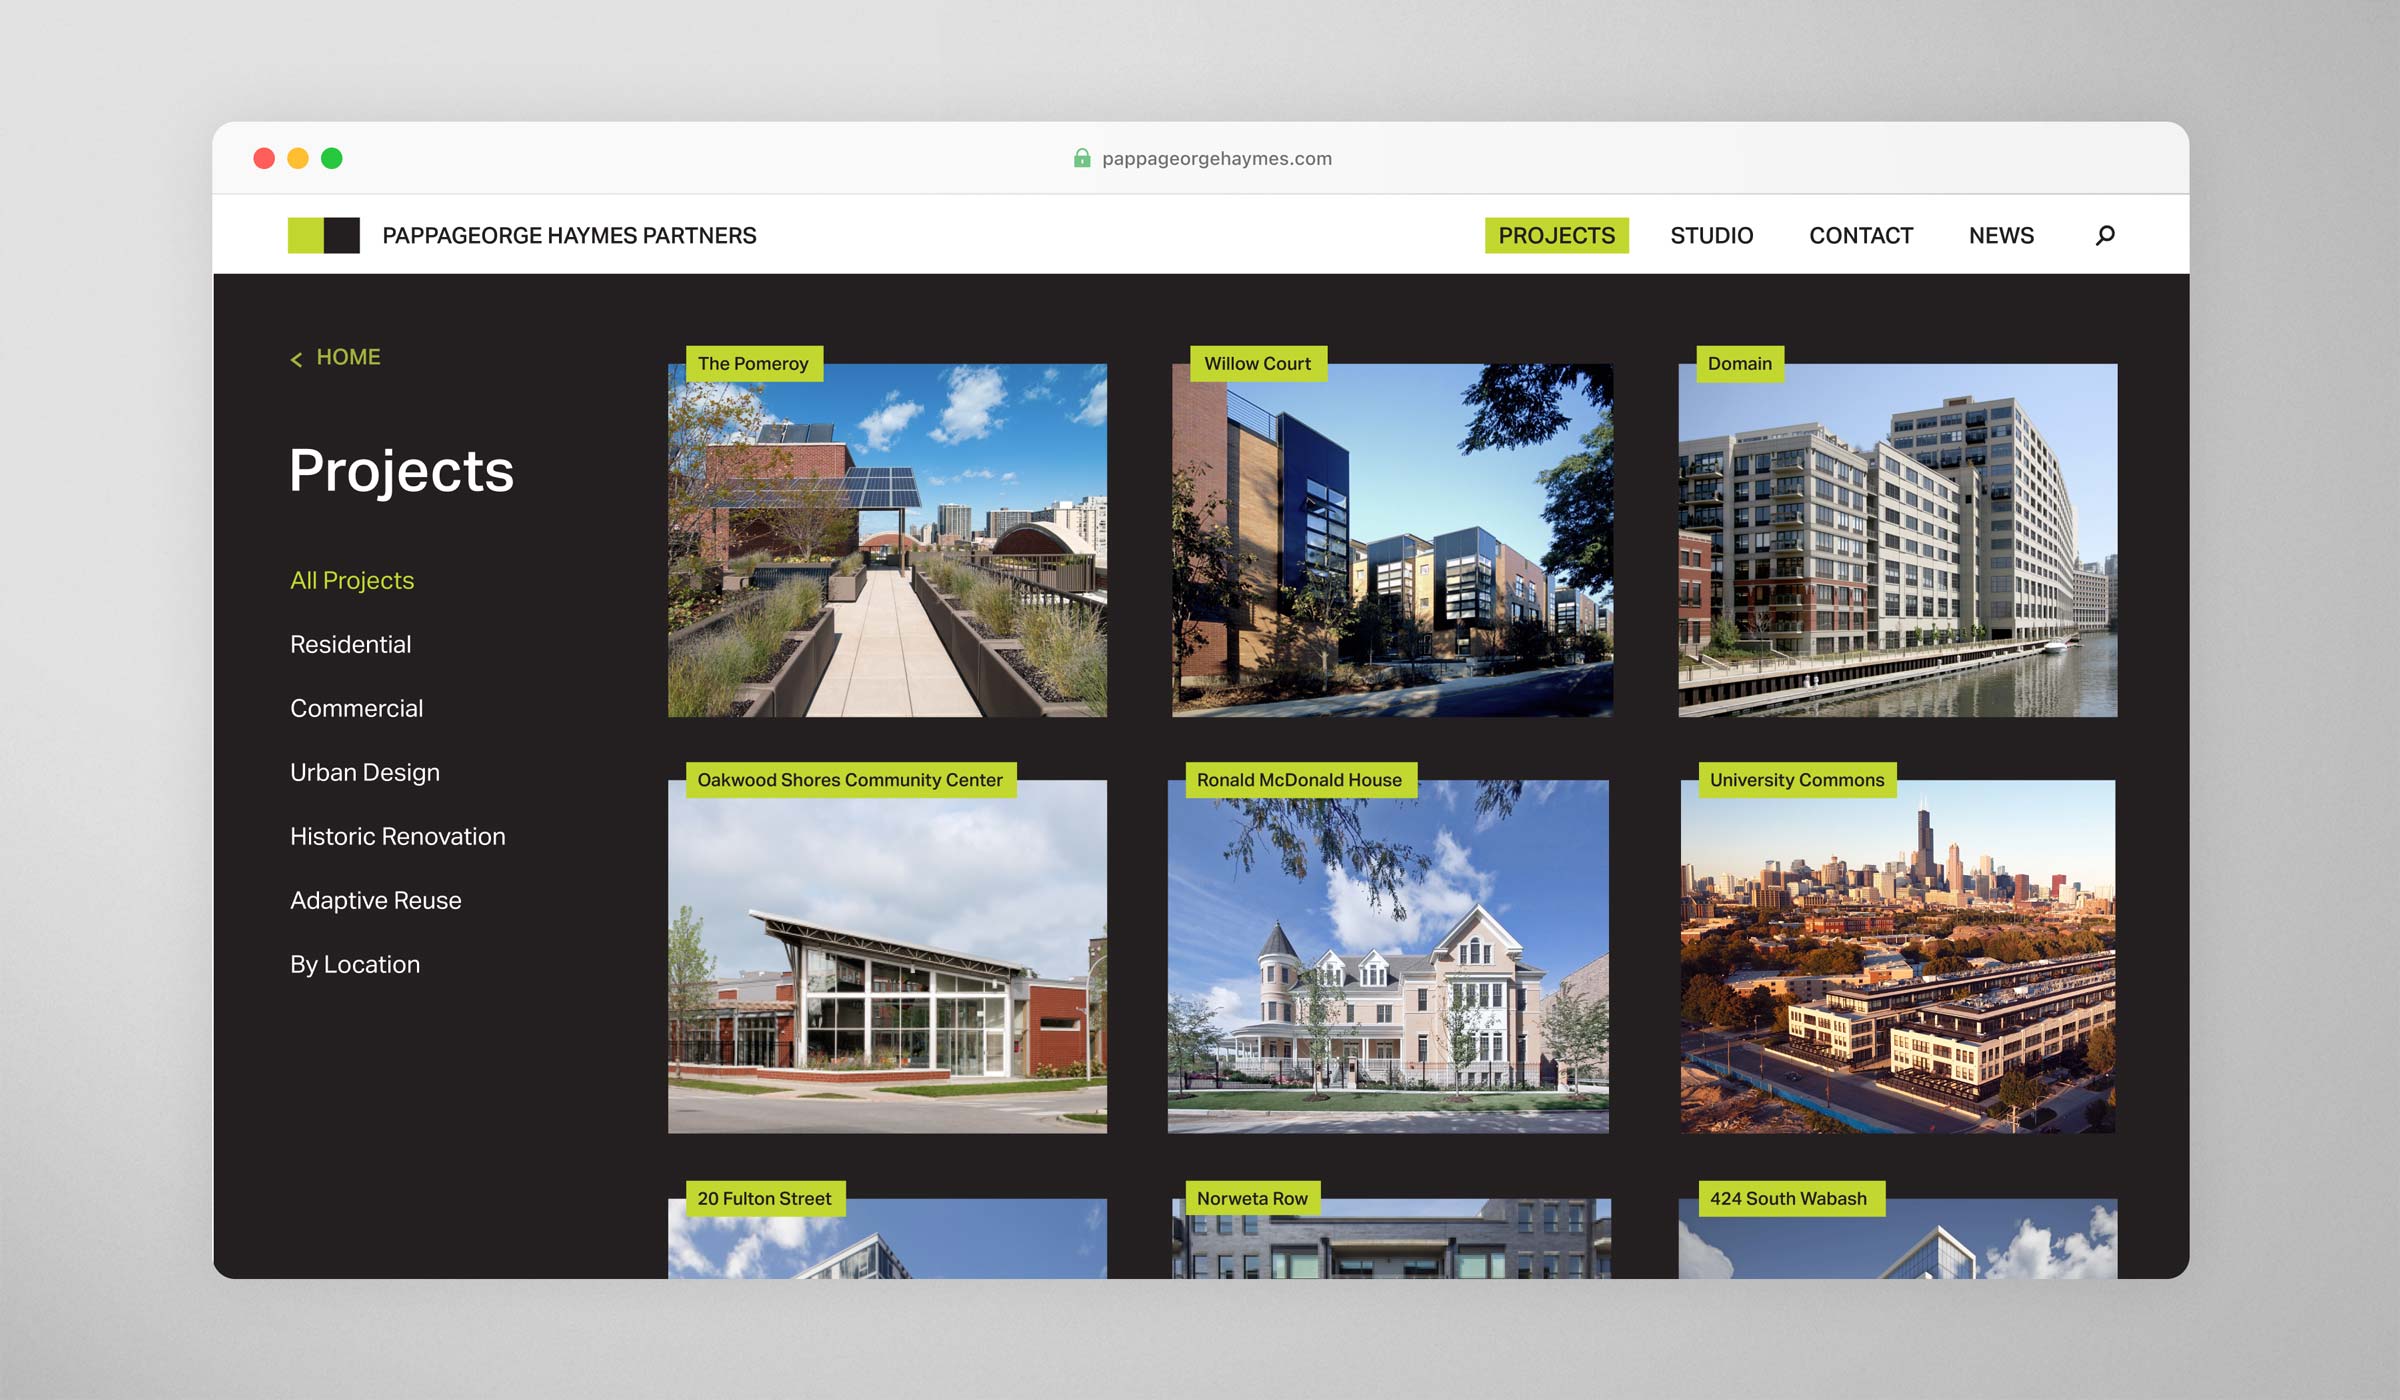Filter by Residential projects

350,644
